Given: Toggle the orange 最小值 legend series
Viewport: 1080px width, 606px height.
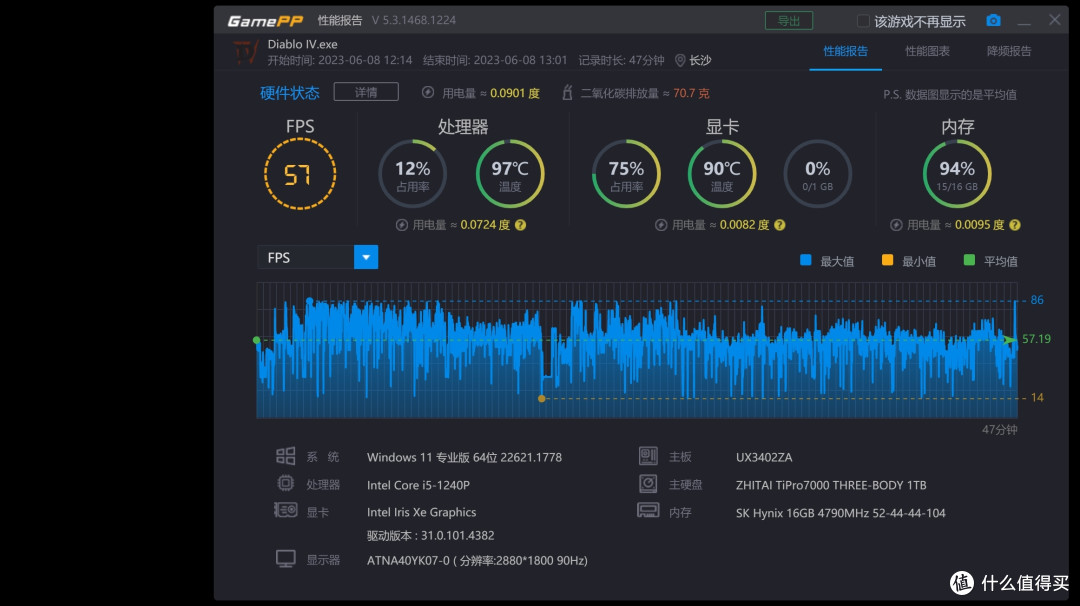Looking at the screenshot, I should click(887, 261).
